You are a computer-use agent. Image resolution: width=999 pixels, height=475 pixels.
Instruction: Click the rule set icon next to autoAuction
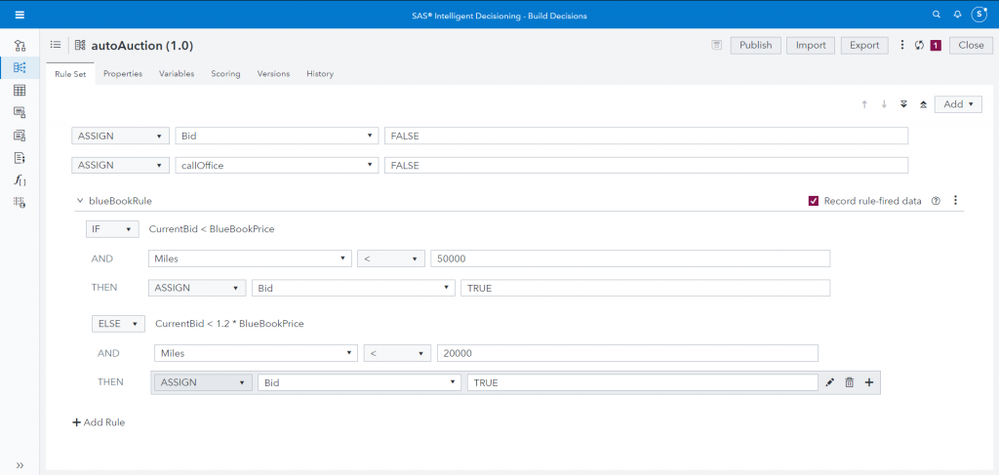click(x=80, y=45)
